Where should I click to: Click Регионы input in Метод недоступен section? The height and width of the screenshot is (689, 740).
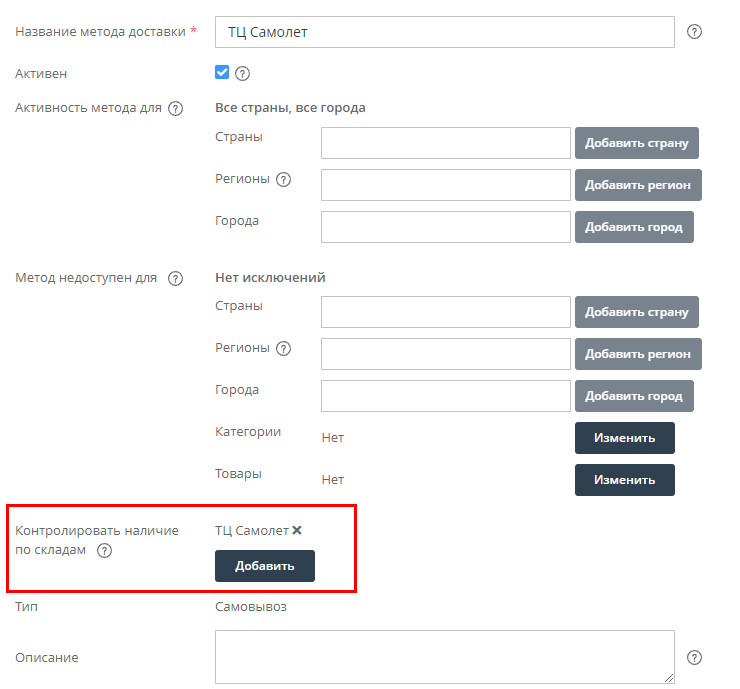tap(445, 354)
